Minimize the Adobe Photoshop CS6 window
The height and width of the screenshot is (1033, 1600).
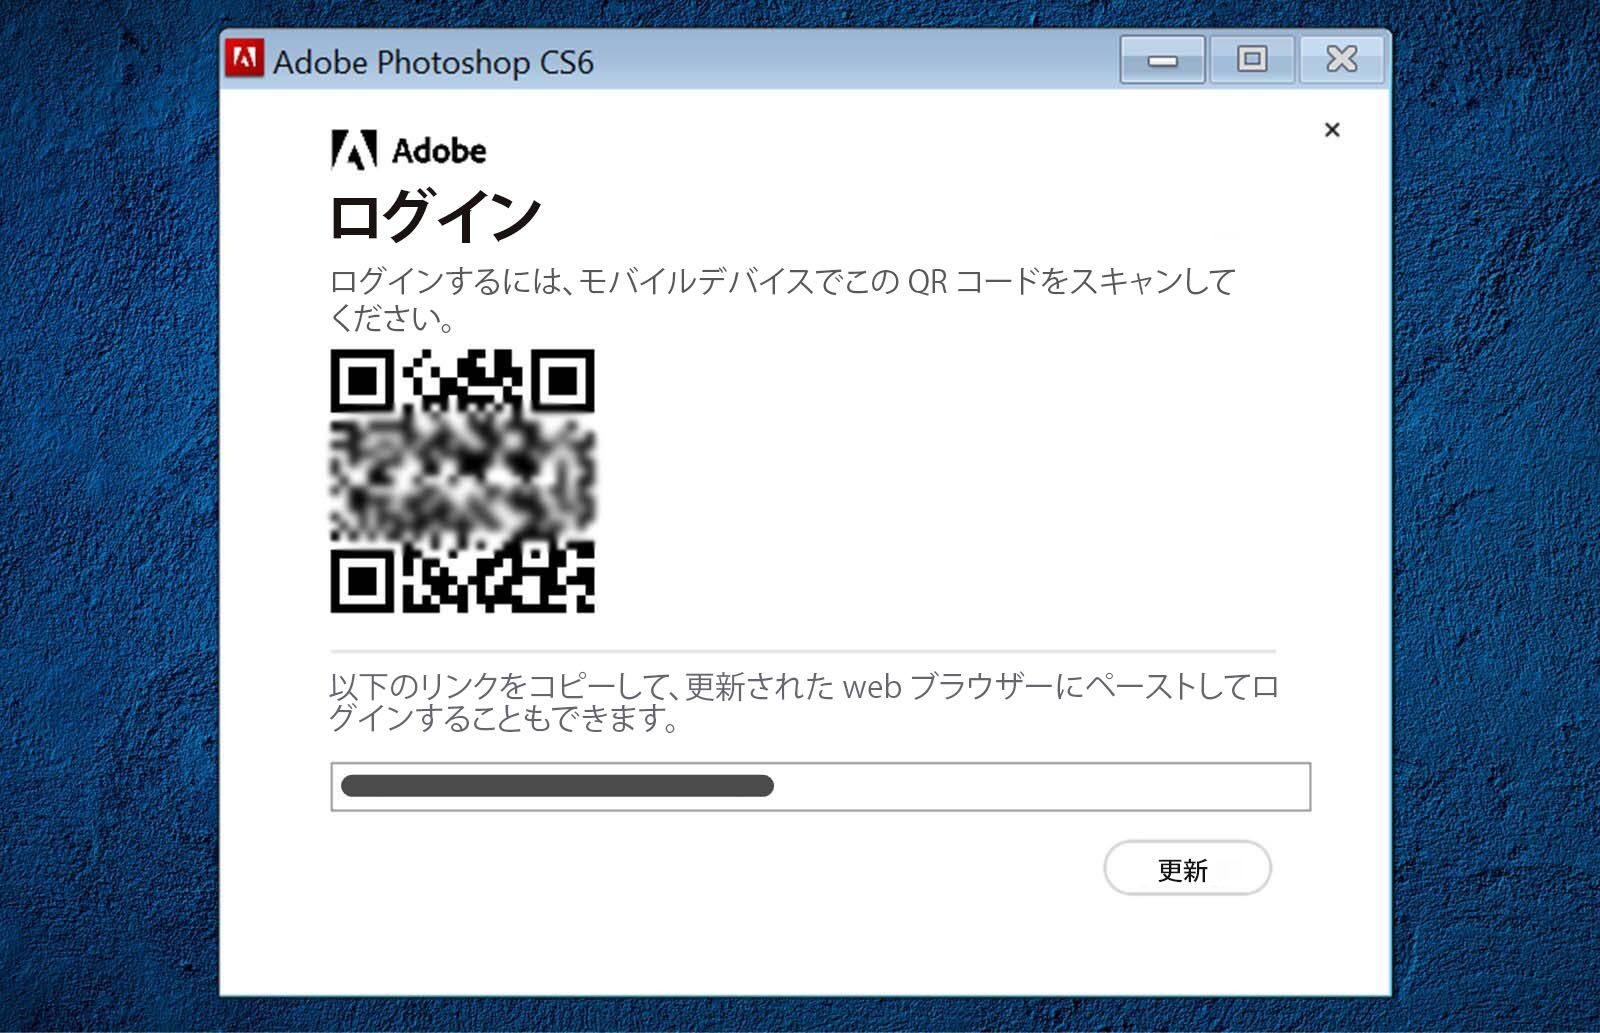point(1162,60)
